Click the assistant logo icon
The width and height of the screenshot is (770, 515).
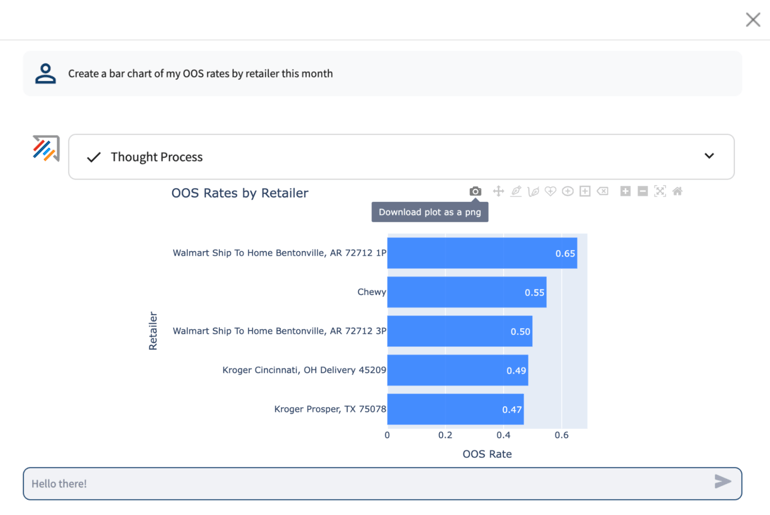[46, 148]
